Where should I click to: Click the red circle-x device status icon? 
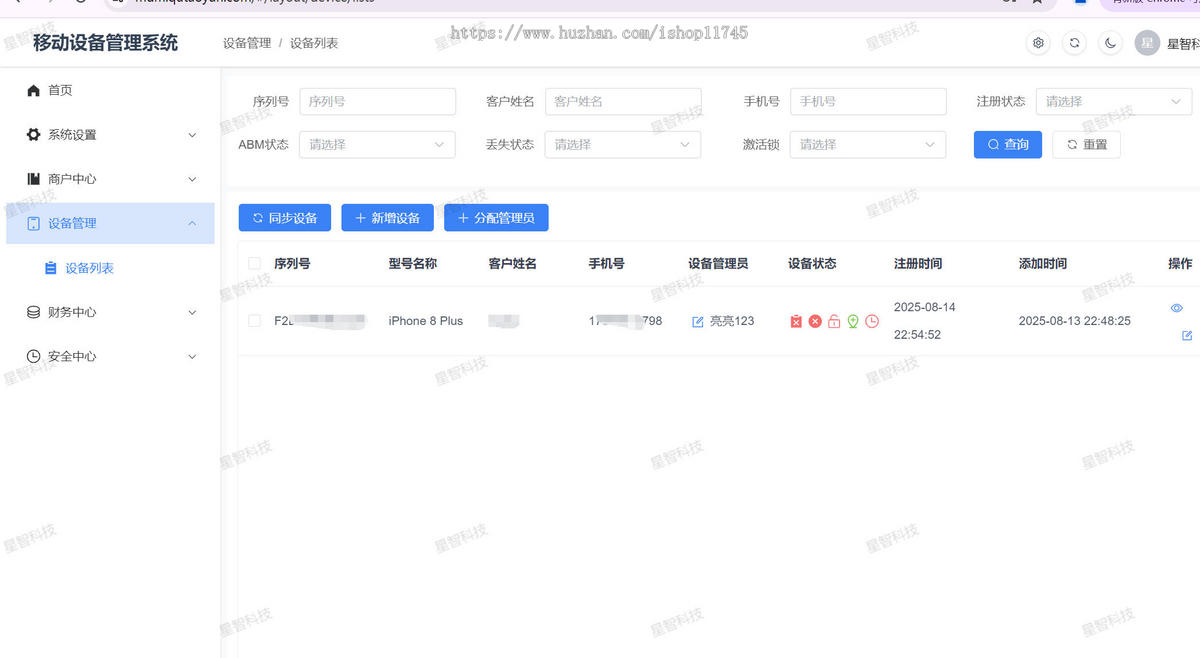815,321
